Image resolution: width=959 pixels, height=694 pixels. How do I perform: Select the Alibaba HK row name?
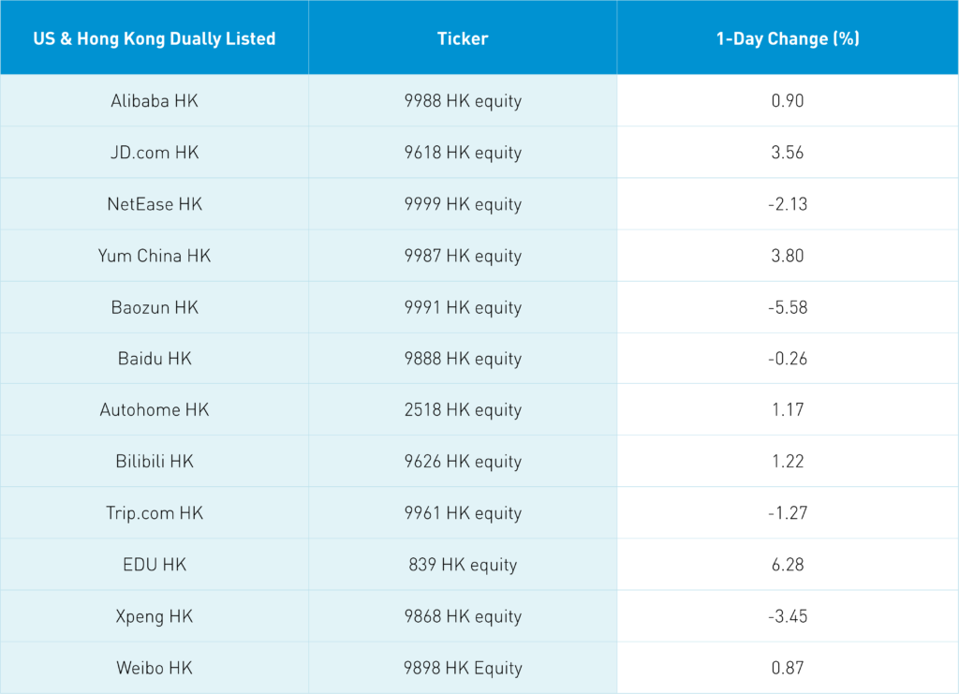pos(154,101)
